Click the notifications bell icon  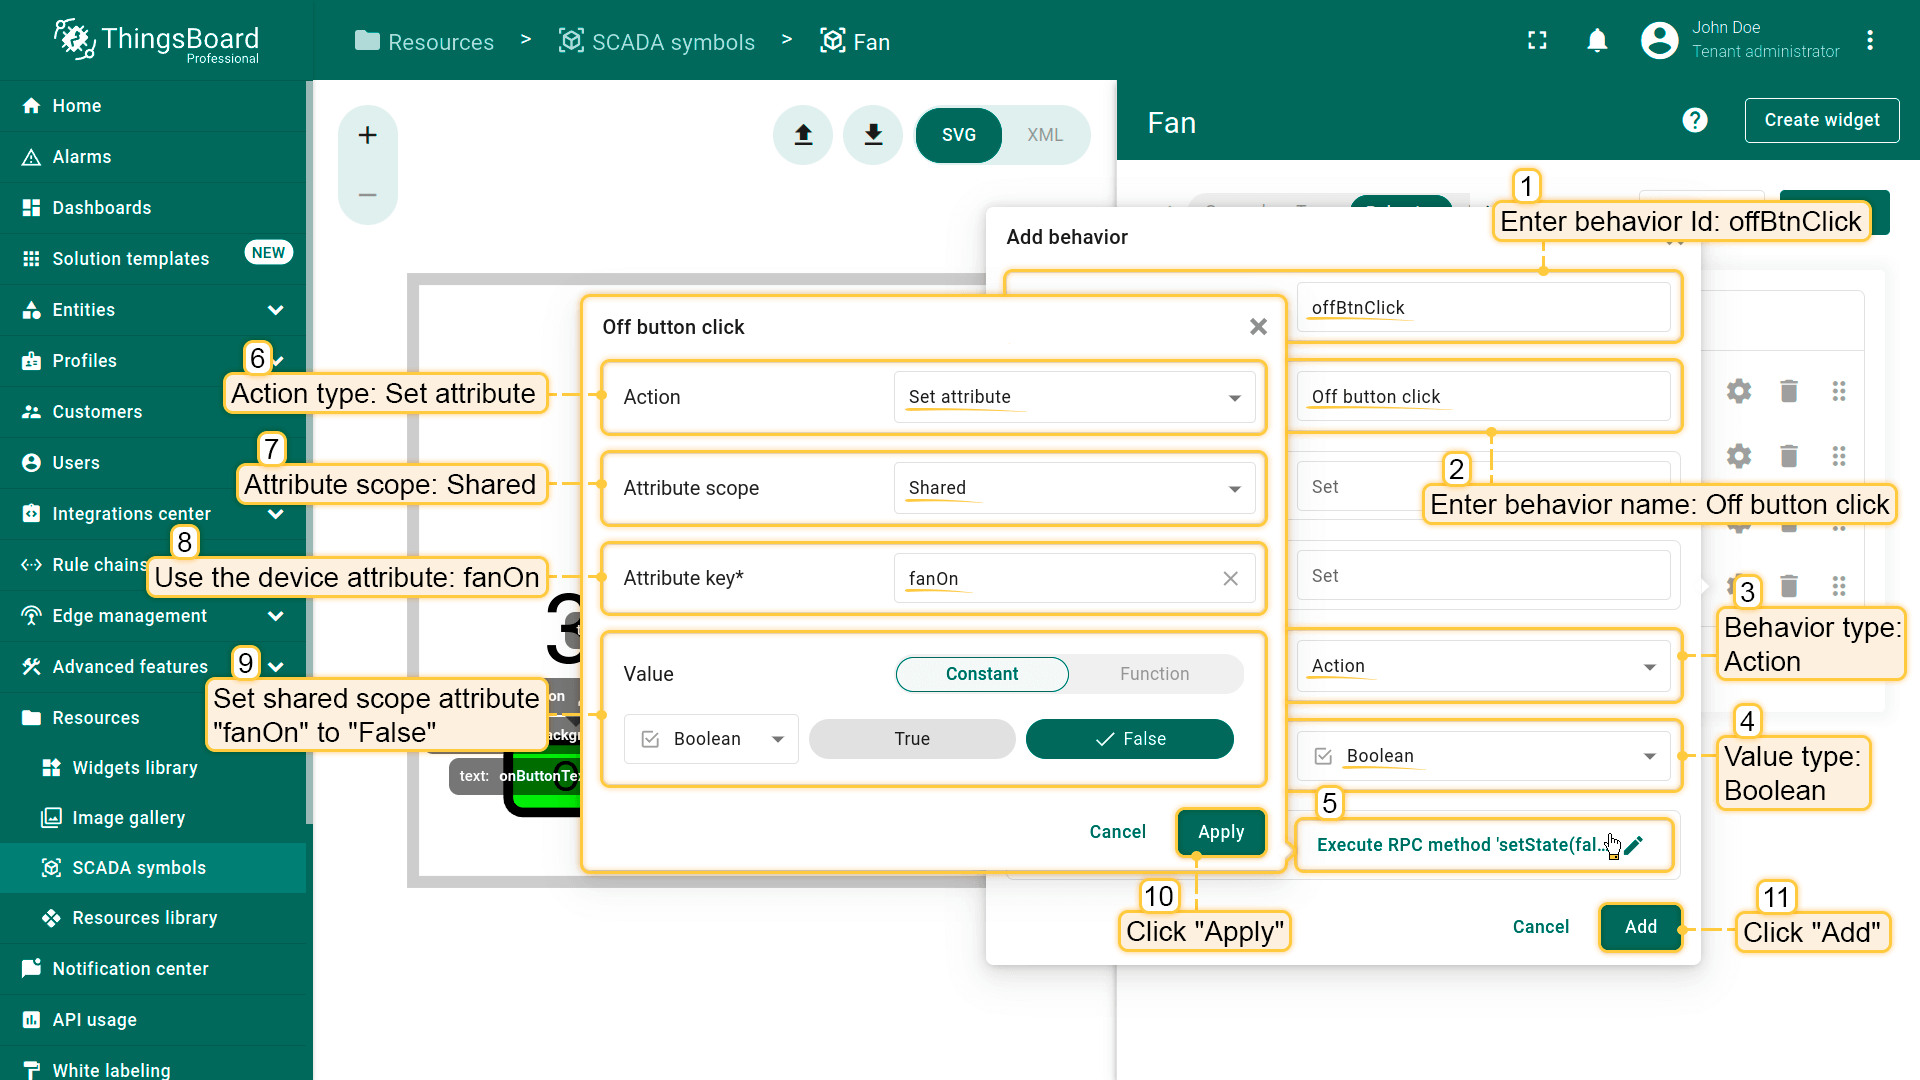pyautogui.click(x=1597, y=40)
